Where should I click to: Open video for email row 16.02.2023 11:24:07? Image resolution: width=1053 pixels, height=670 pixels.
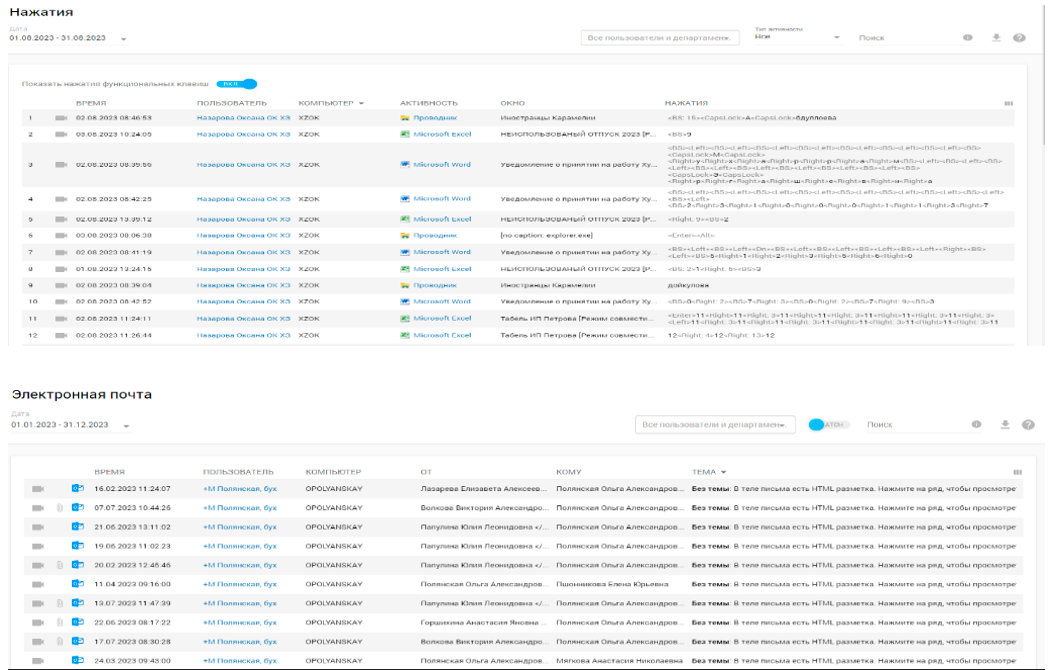38,489
